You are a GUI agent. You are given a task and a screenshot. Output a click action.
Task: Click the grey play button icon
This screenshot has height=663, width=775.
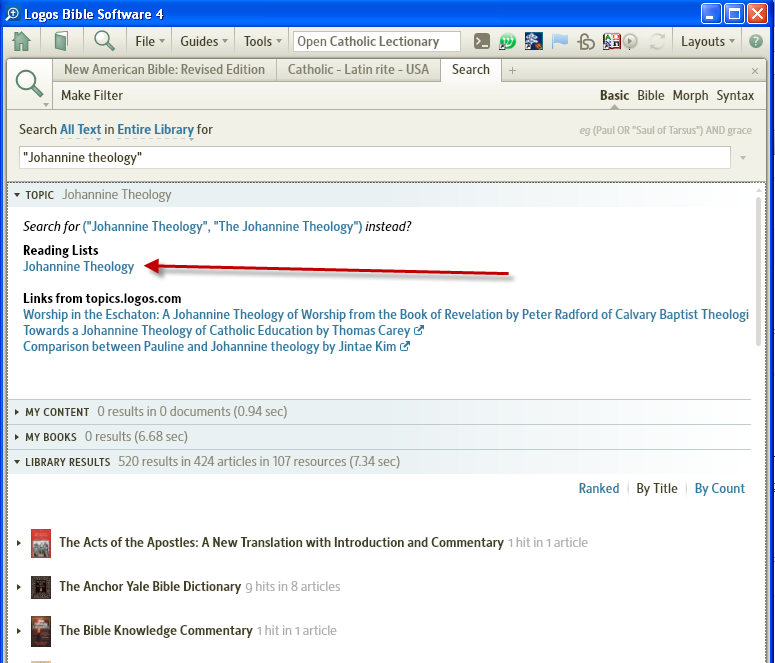click(x=630, y=42)
